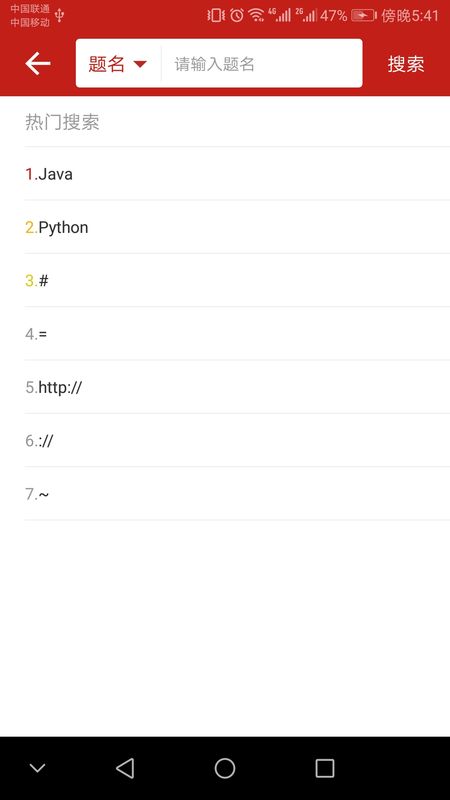Tap the alarm clock status icon

point(237,15)
